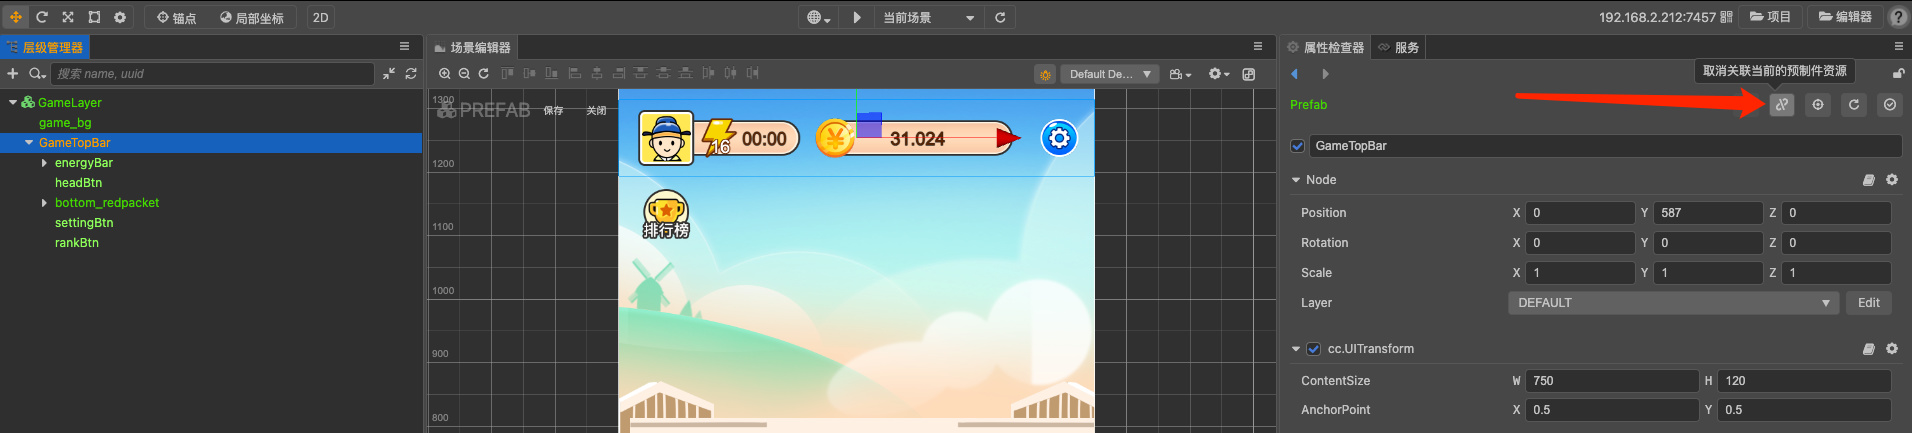This screenshot has height=433, width=1912.
Task: Open the Default De... dropdown
Action: [x=1109, y=74]
